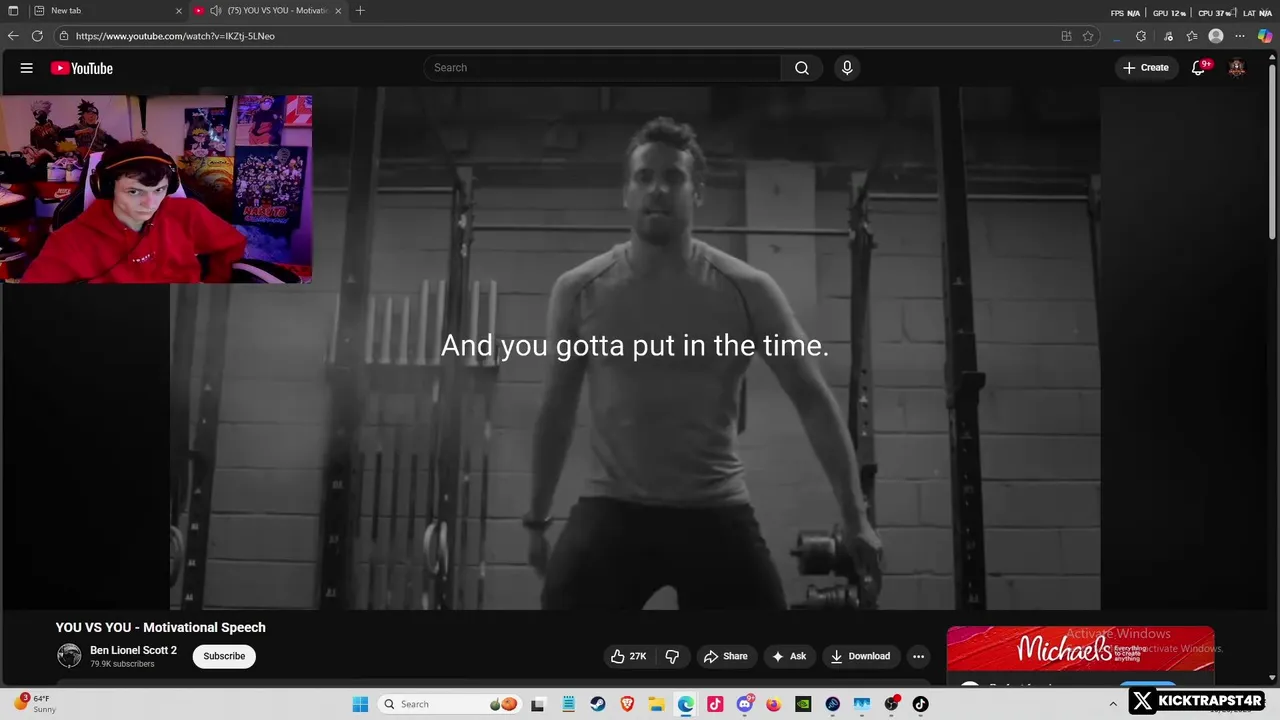Start voice search with the microphone
This screenshot has width=1280, height=720.
coord(847,68)
